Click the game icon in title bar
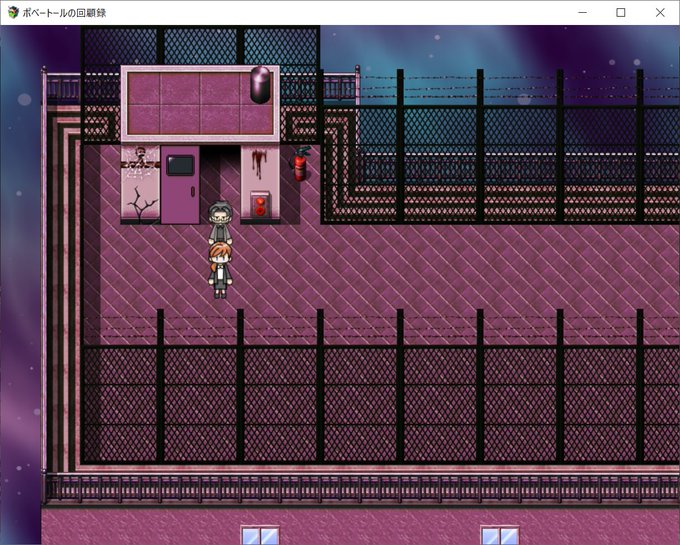The image size is (680, 545). (x=13, y=12)
